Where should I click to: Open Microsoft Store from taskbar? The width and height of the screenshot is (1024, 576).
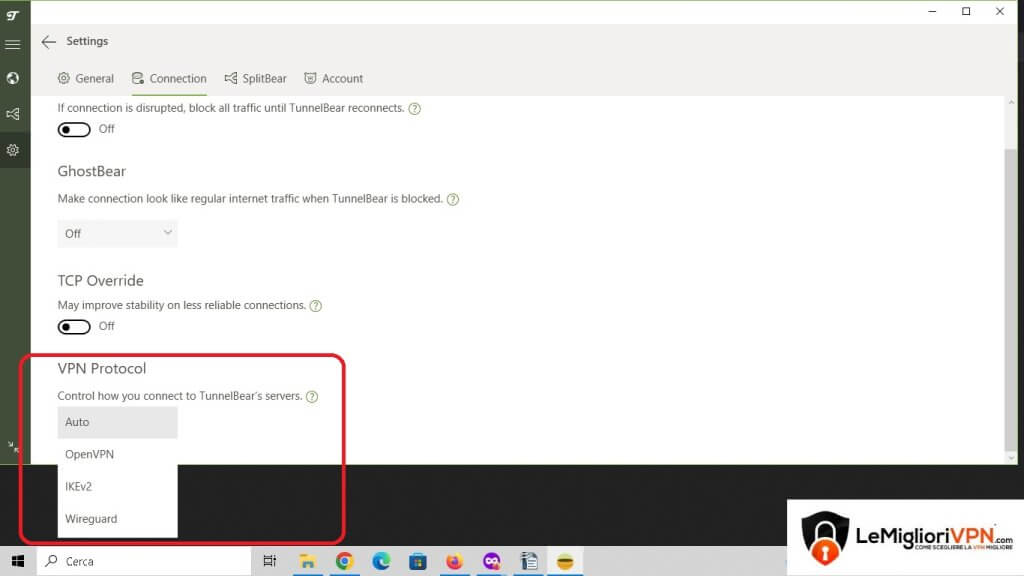click(x=417, y=561)
